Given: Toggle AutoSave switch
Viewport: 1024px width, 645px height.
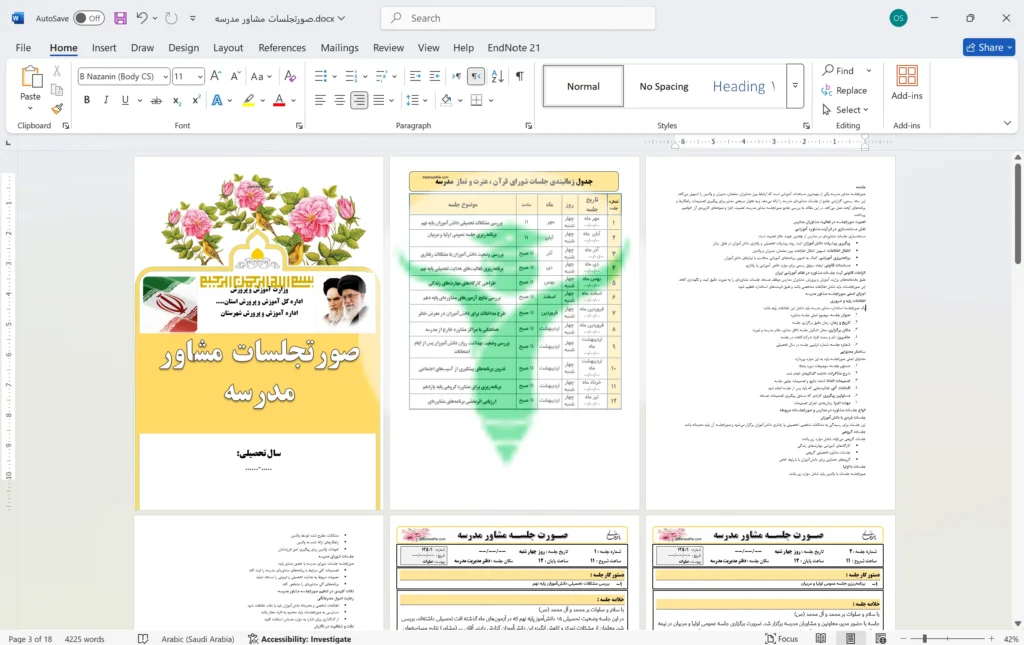Looking at the screenshot, I should click(x=89, y=18).
